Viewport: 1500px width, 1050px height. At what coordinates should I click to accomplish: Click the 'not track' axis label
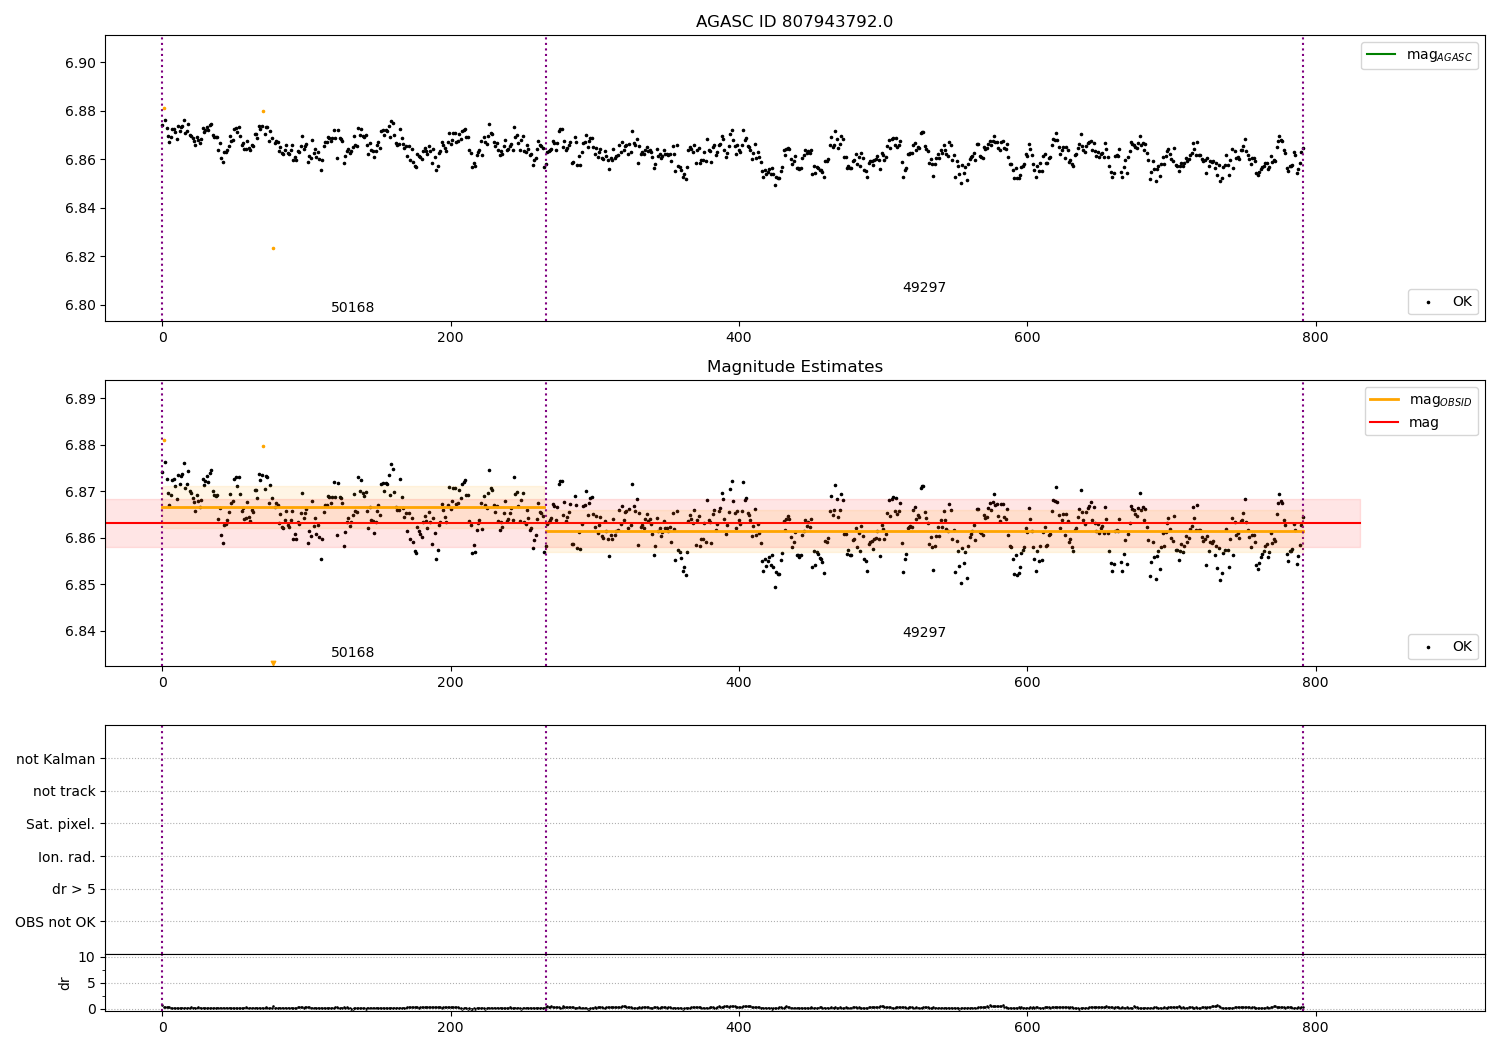(x=64, y=791)
